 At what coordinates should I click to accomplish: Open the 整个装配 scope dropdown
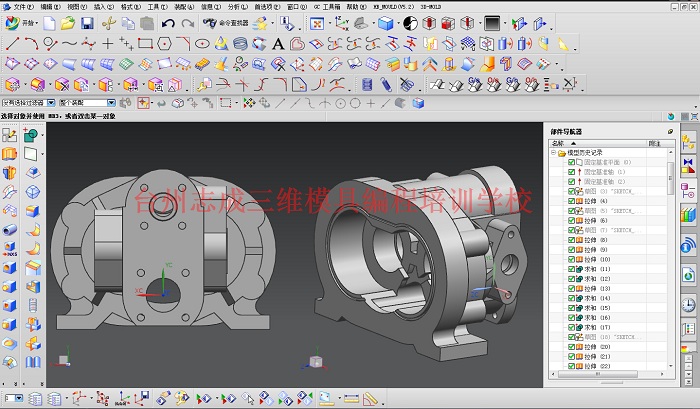coord(111,103)
